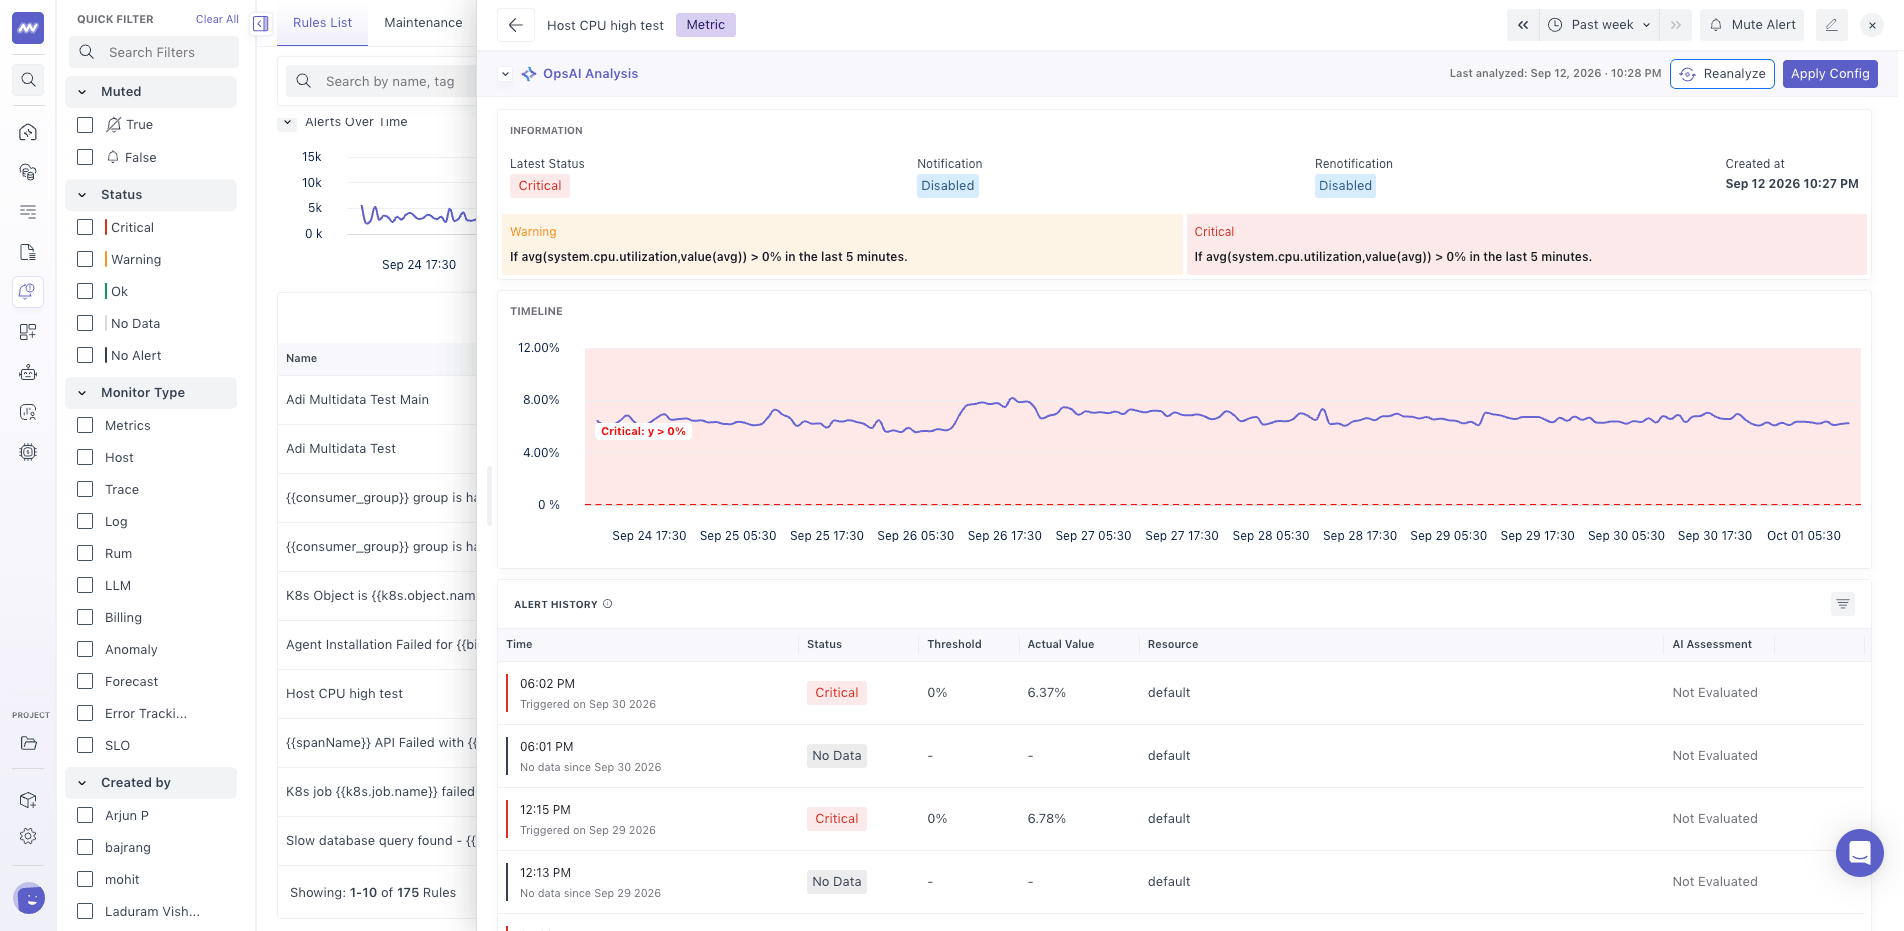1904x931 pixels.
Task: Click the Reanalyze button
Action: click(1722, 74)
